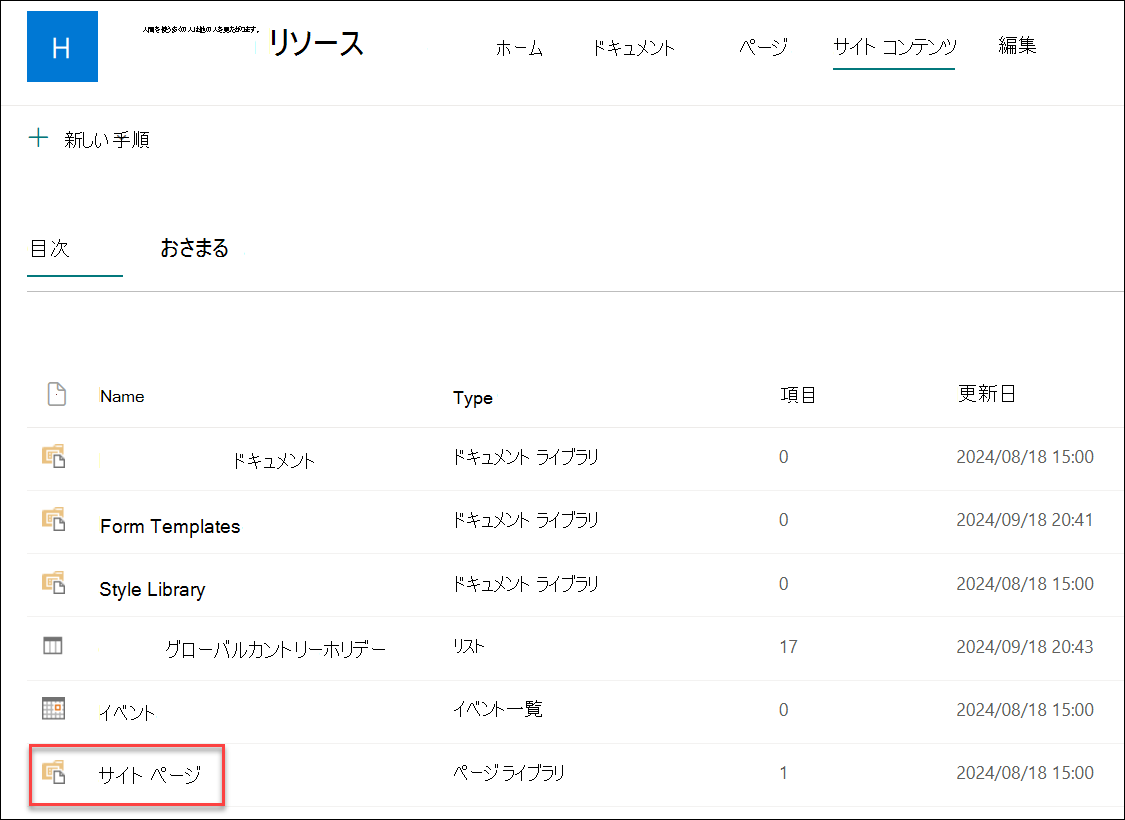Open the Style Library entry
Viewport: 1125px width, 820px height.
point(152,590)
